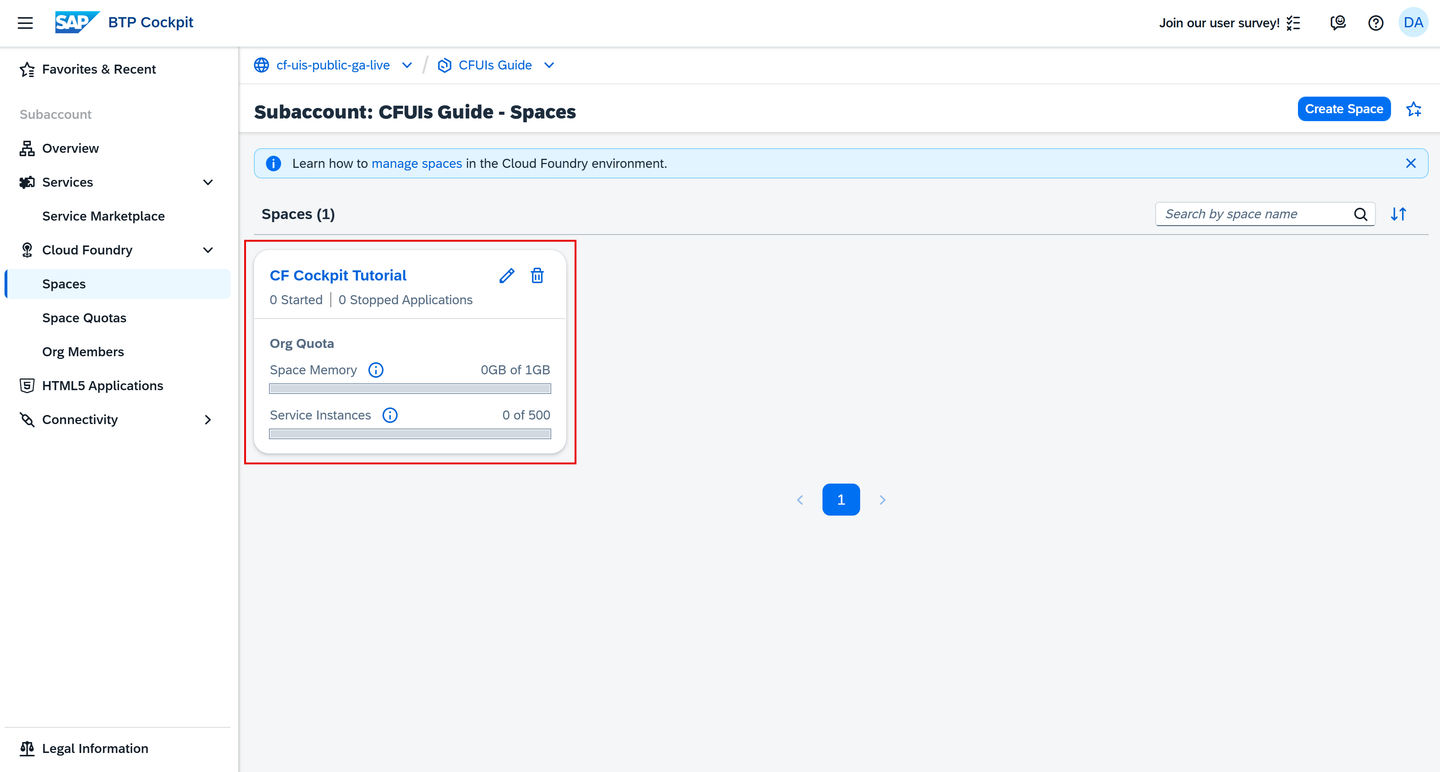Image resolution: width=1440 pixels, height=772 pixels.
Task: Open Space Quotas
Action: 118,318
